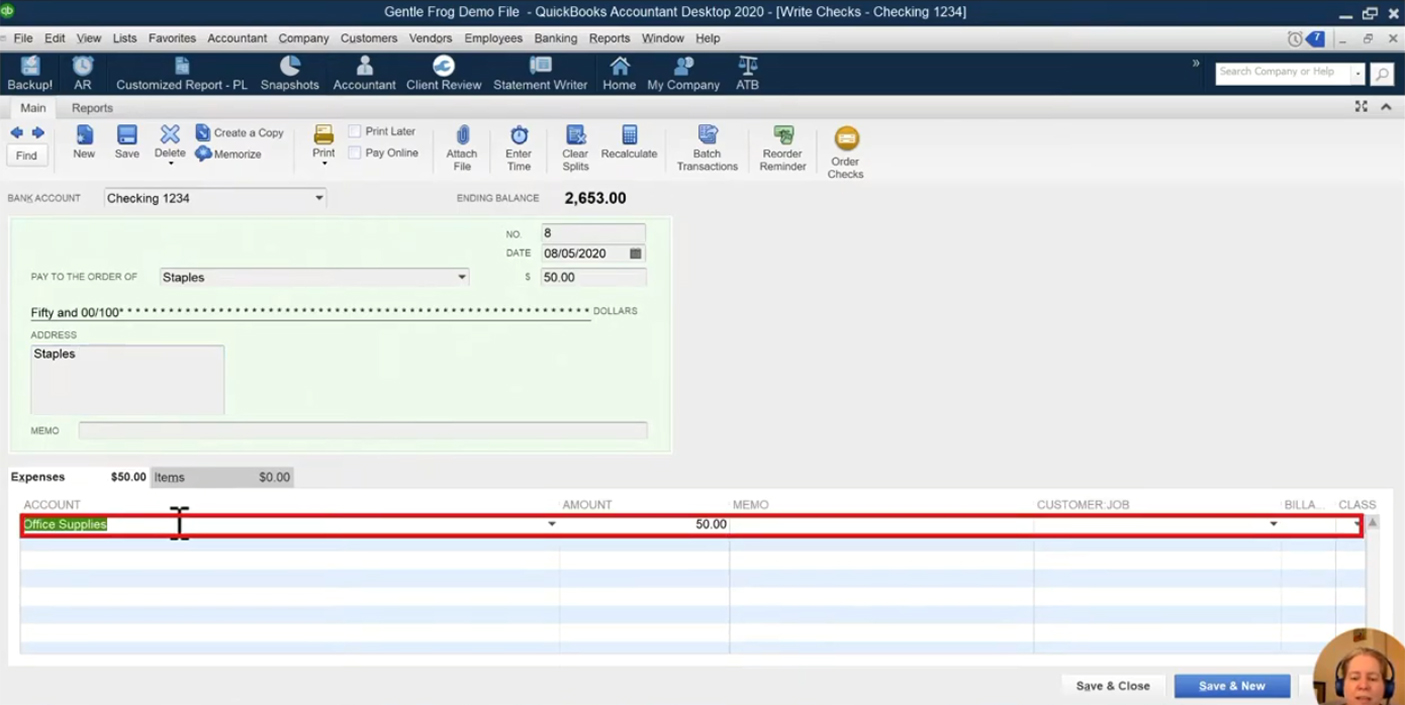Open the Accountant menu
This screenshot has width=1405, height=705.
(x=237, y=38)
